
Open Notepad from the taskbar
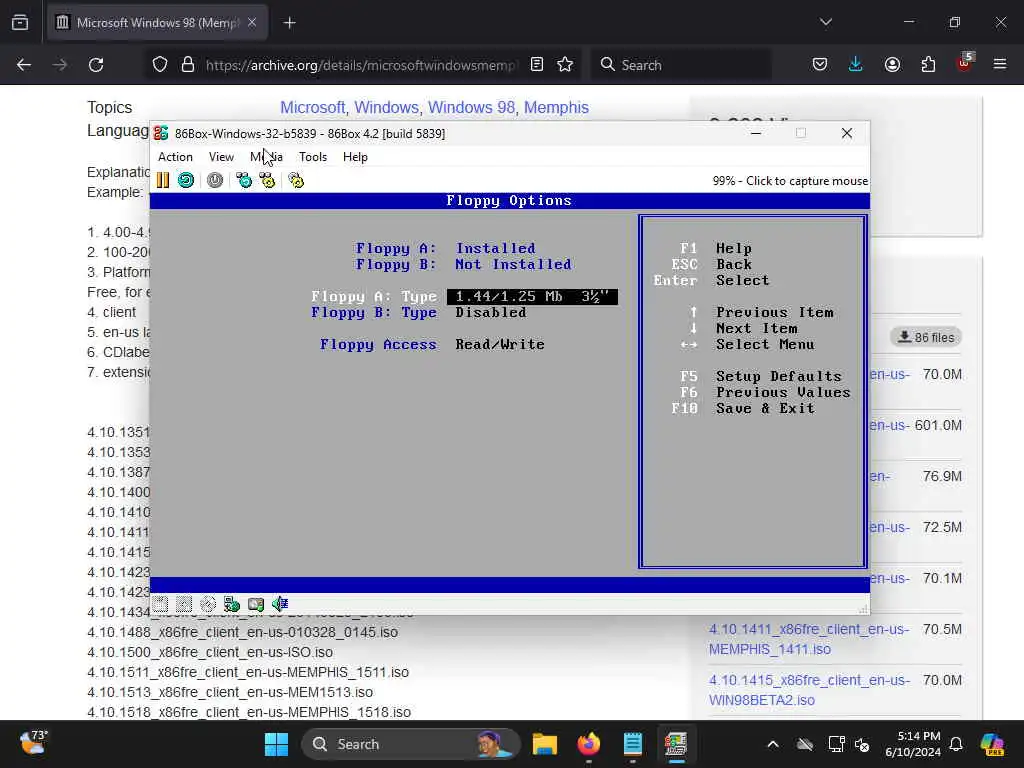(x=632, y=744)
